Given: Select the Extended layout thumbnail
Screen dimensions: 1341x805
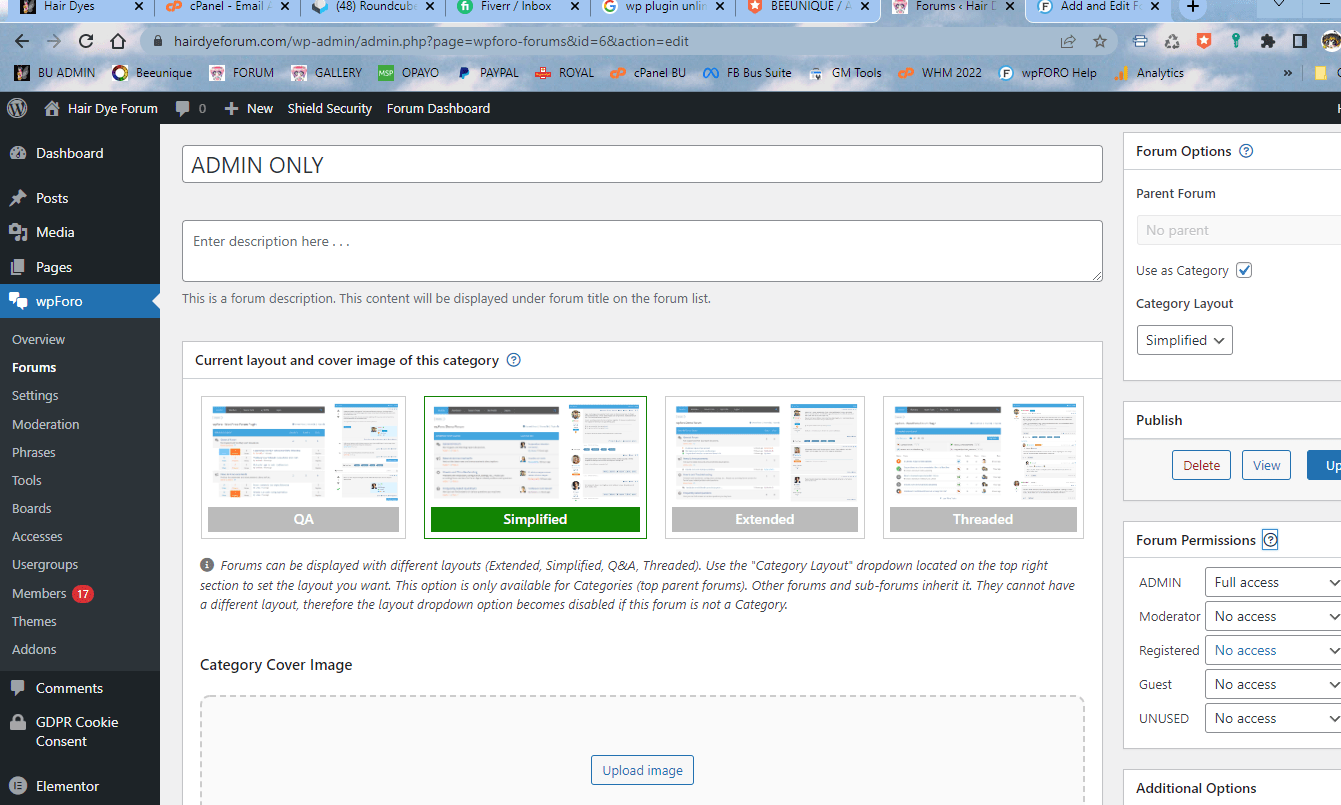Looking at the screenshot, I should [764, 467].
